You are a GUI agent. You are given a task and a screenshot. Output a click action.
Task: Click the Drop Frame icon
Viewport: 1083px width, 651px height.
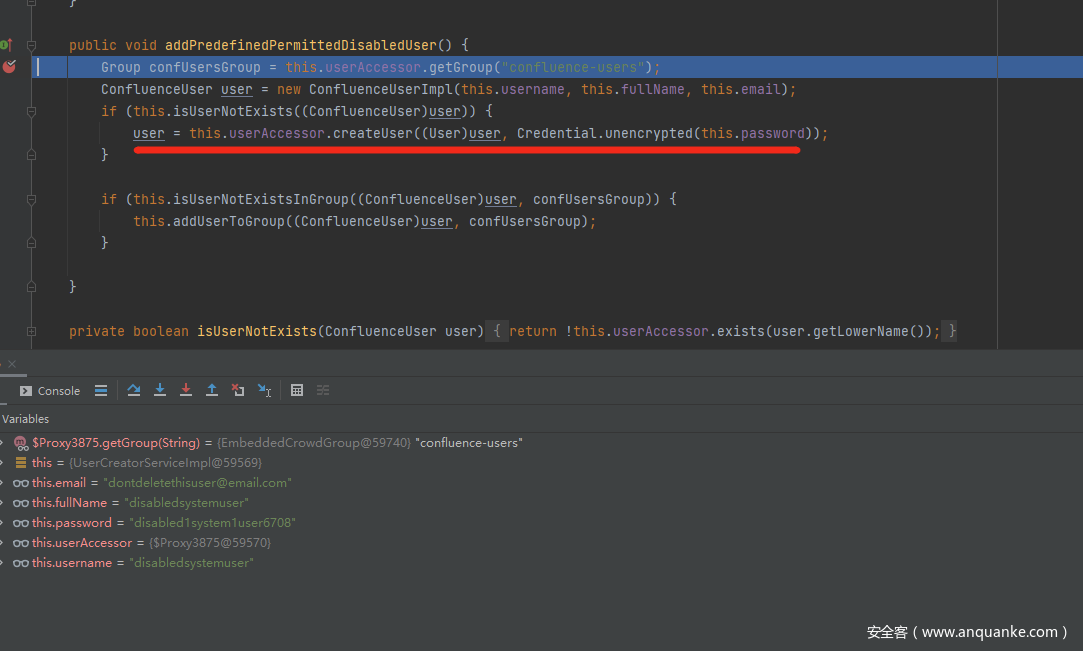pyautogui.click(x=238, y=390)
